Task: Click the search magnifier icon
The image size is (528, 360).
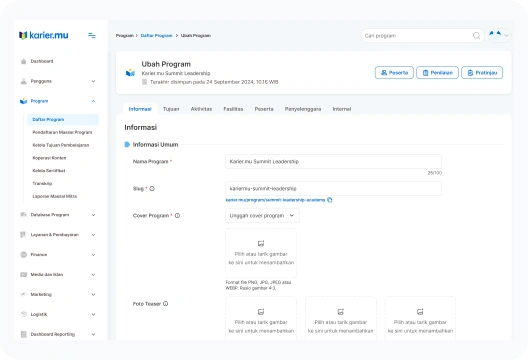Action: click(476, 36)
